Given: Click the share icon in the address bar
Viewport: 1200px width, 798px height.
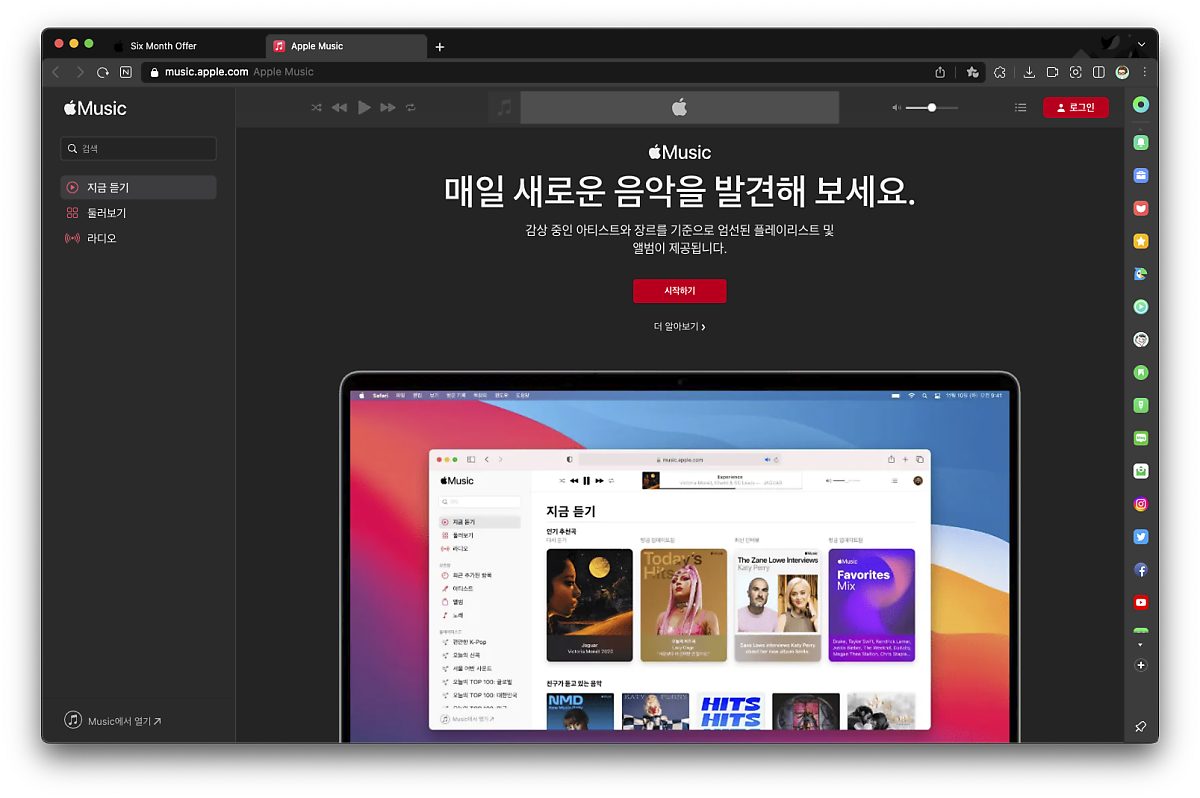Looking at the screenshot, I should [x=940, y=72].
